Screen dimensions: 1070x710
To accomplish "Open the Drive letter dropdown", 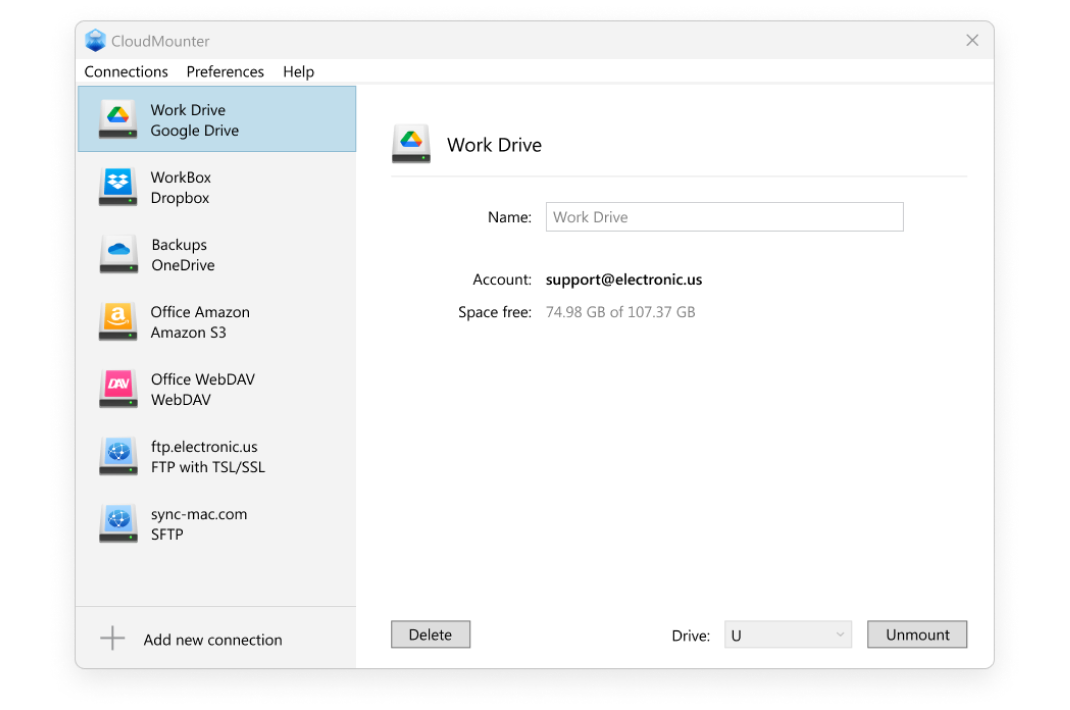I will [x=788, y=634].
